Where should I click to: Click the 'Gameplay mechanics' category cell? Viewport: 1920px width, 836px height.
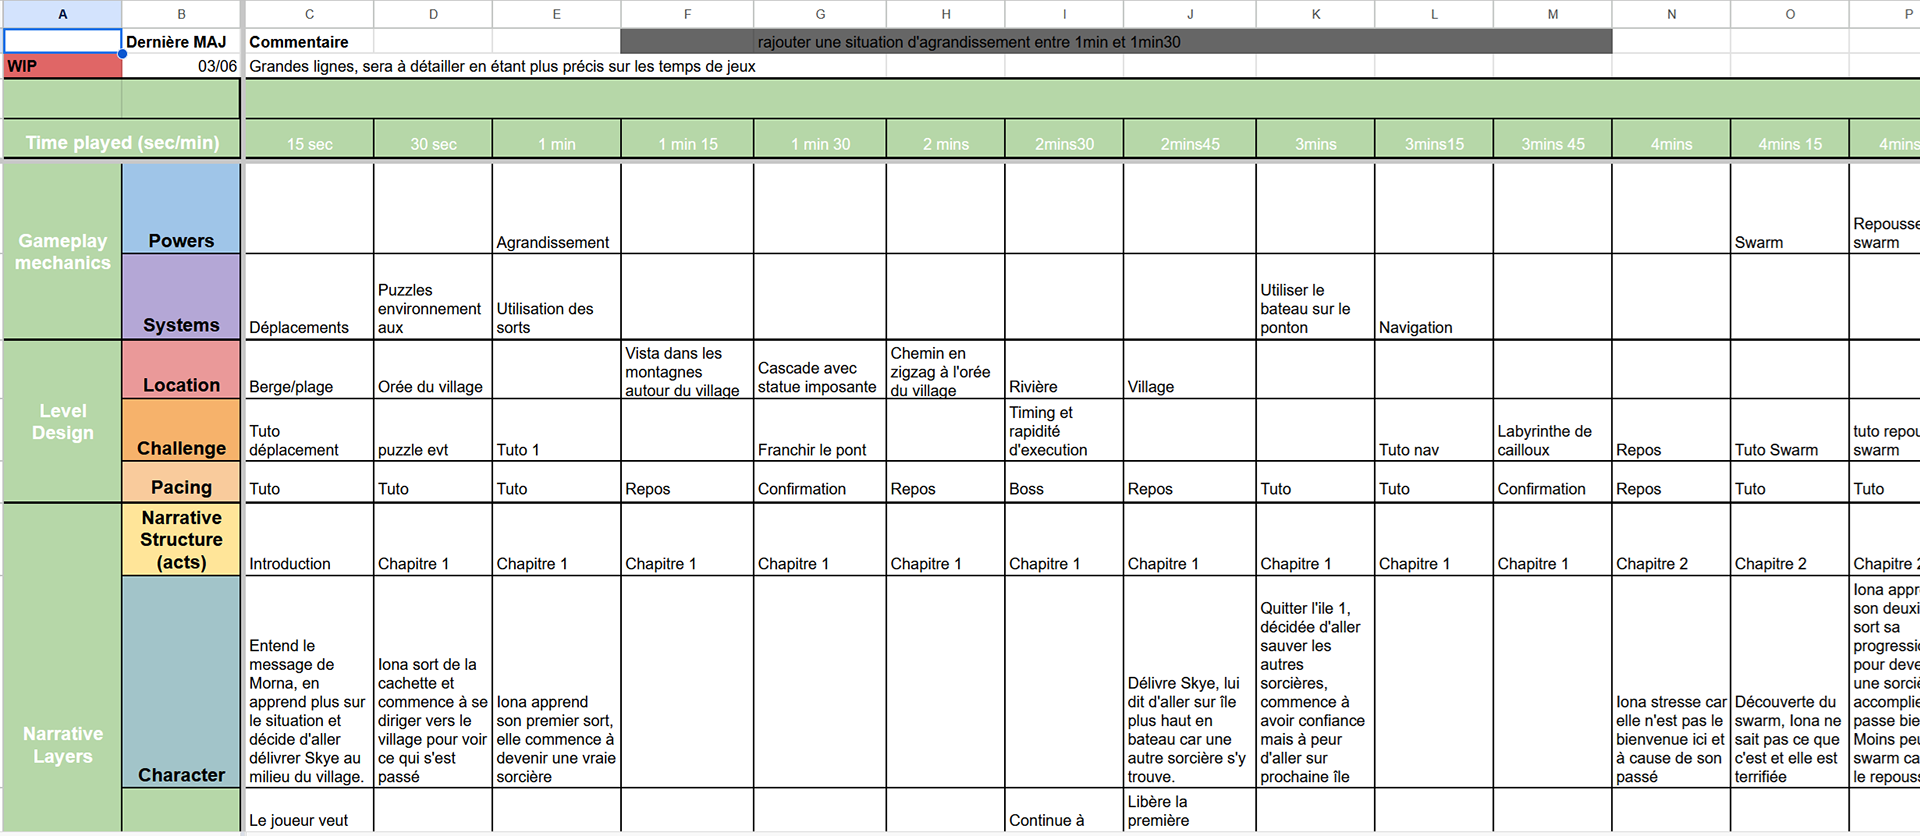pos(62,251)
